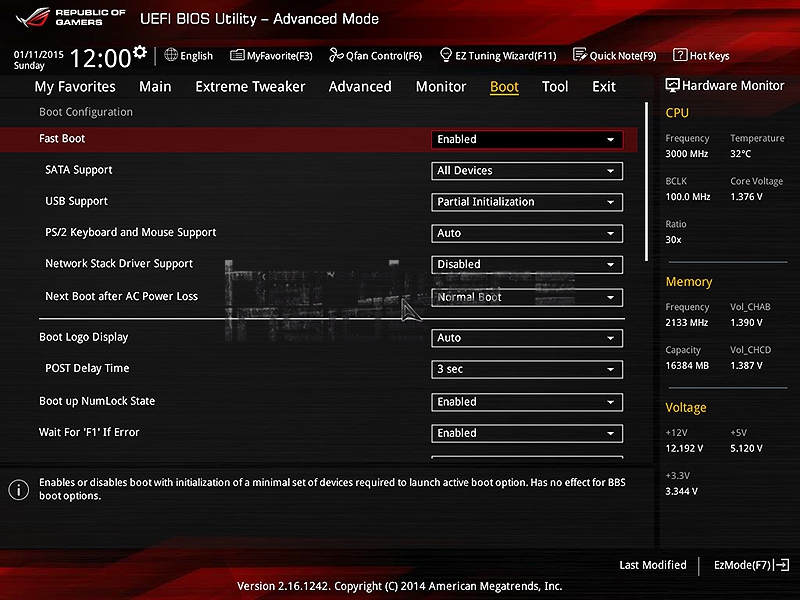
Task: Click the Vol_CHAB value 1.390 V
Action: pos(746,322)
